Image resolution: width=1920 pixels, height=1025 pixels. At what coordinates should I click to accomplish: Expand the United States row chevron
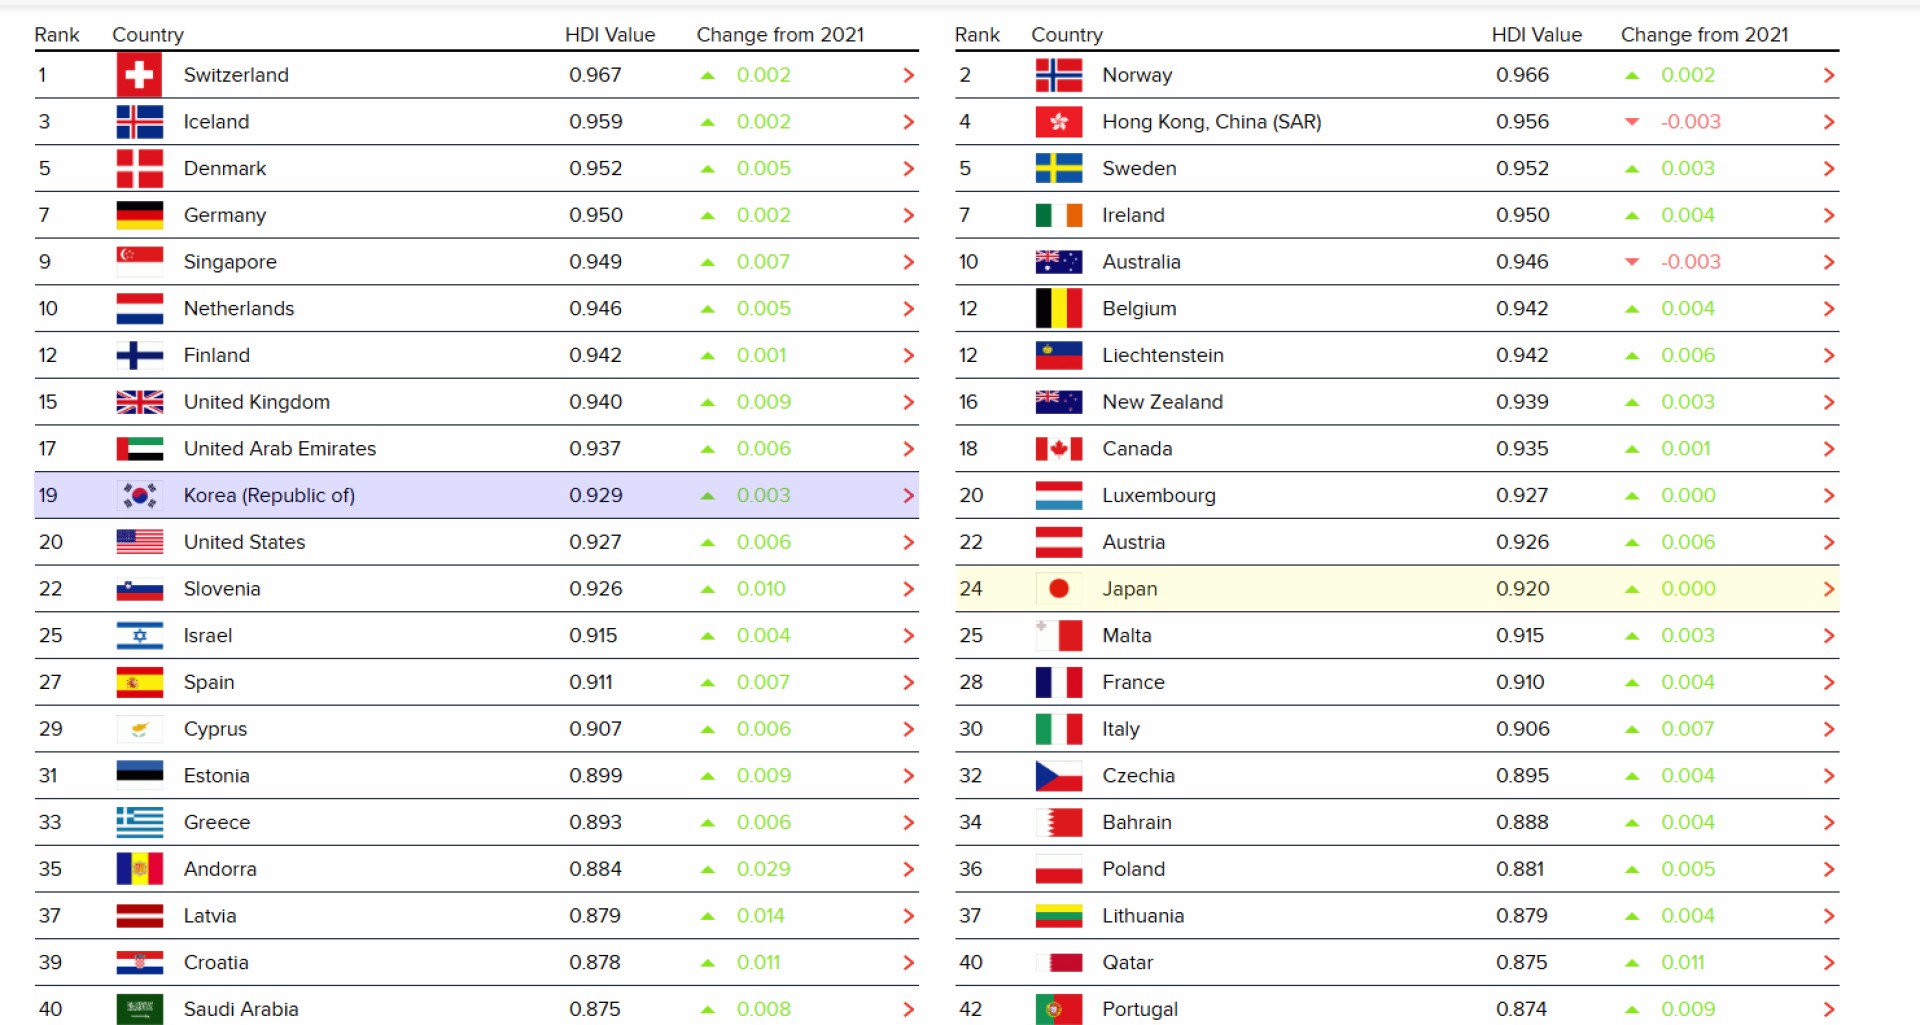[x=908, y=542]
